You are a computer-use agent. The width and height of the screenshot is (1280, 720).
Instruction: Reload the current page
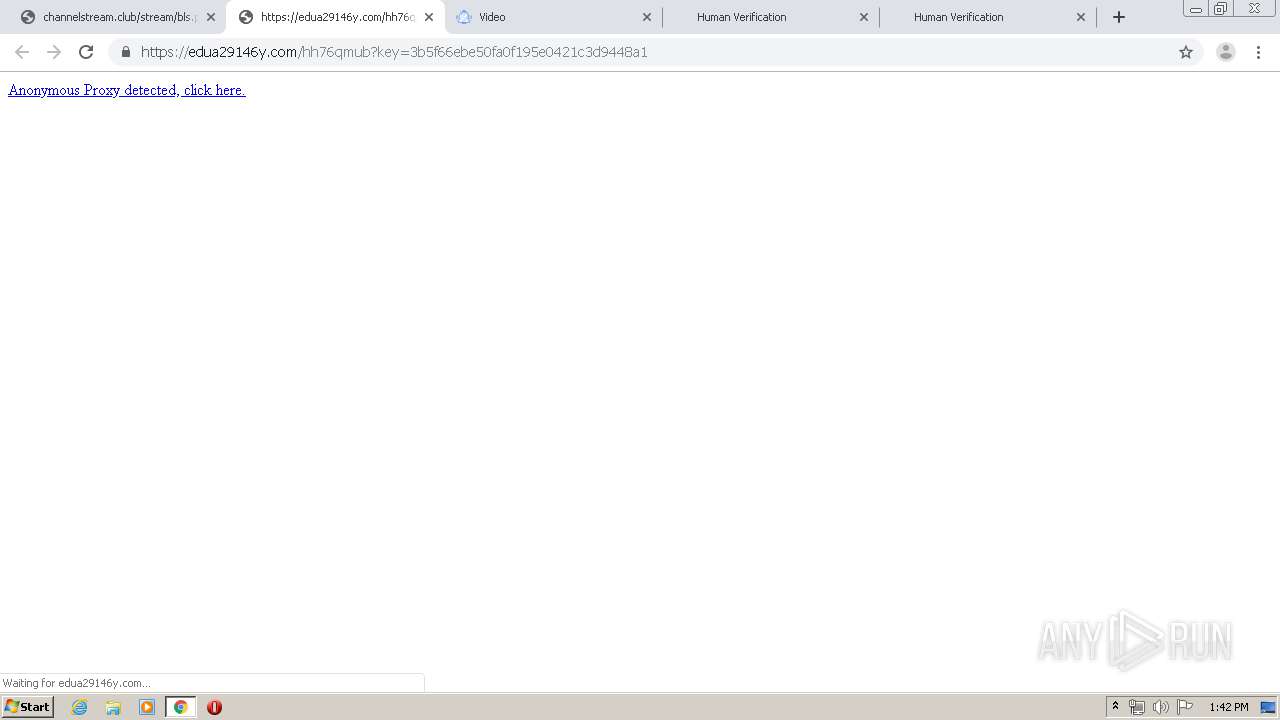click(86, 52)
